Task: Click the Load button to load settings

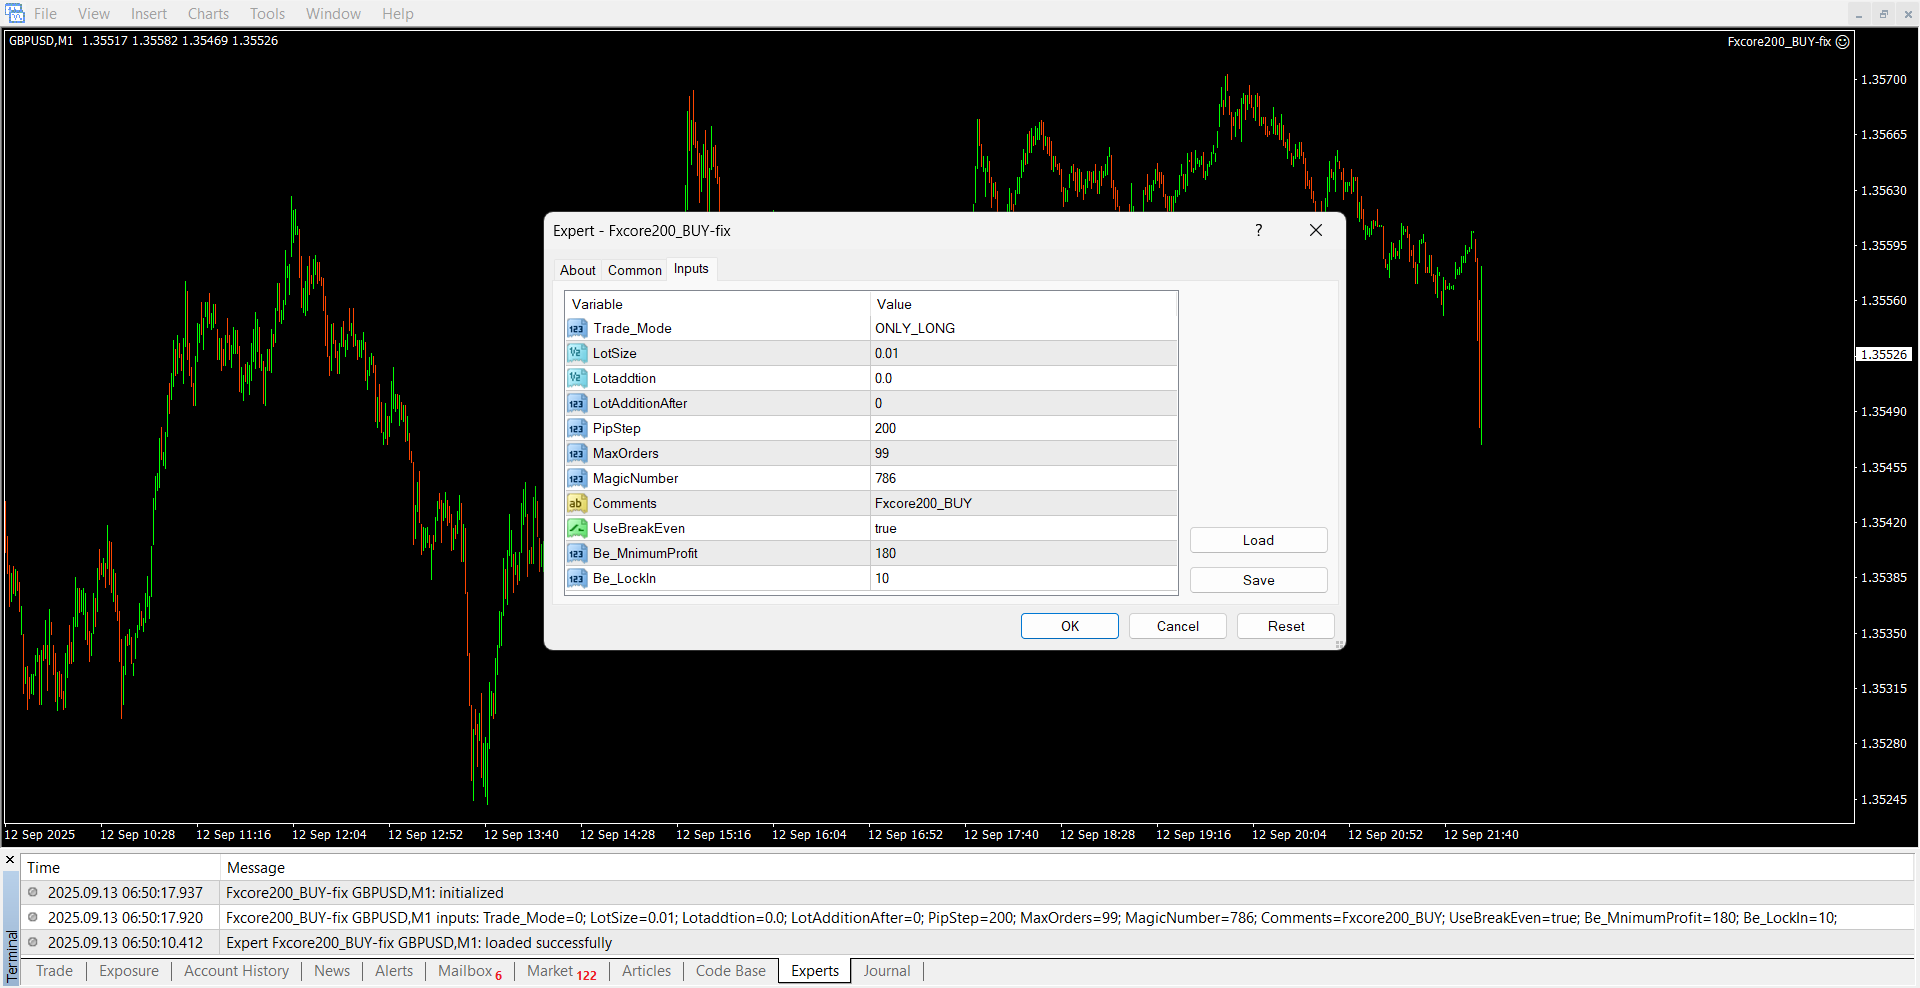Action: (x=1258, y=541)
